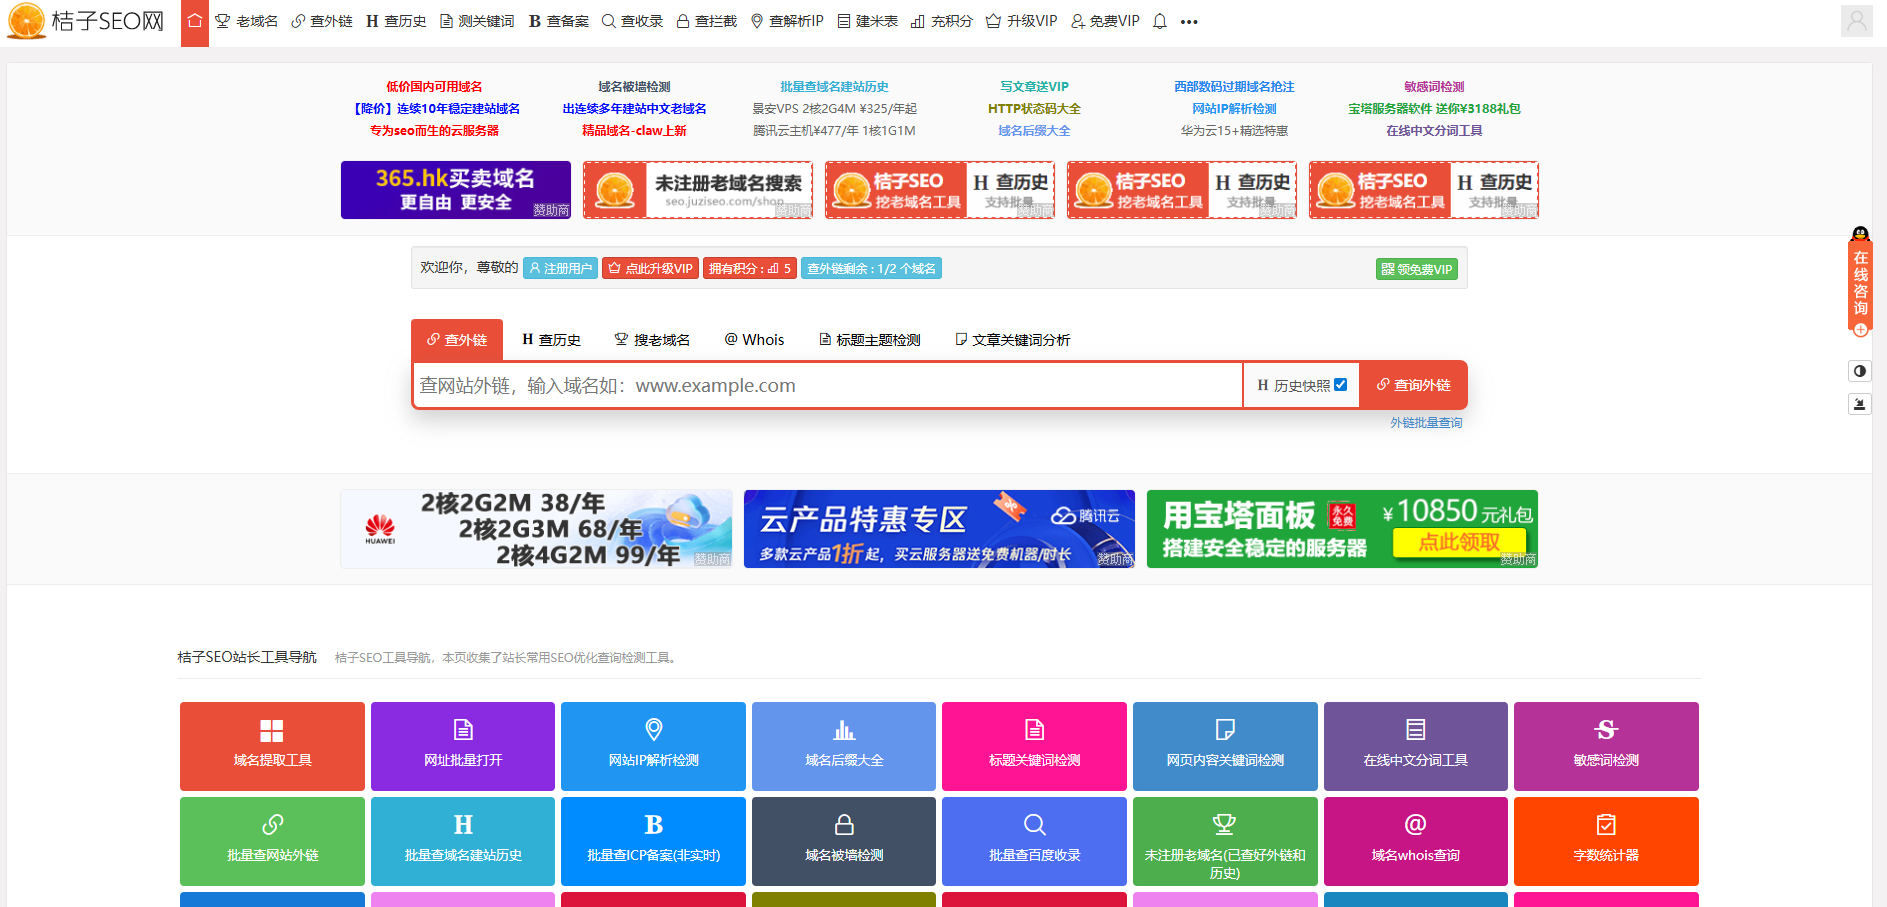Open 免费VIP in the top navigation
This screenshot has width=1887, height=907.
(x=1105, y=22)
